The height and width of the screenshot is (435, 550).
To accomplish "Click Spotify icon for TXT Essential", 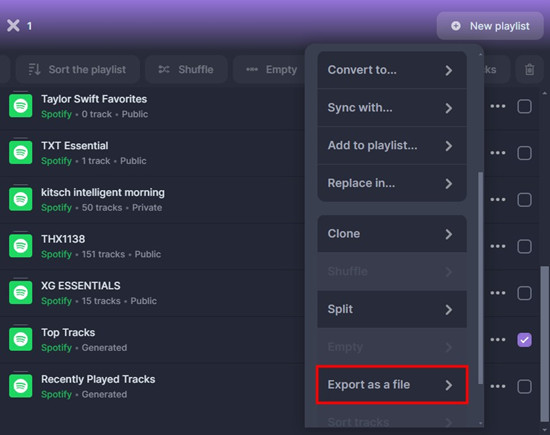I will pyautogui.click(x=21, y=152).
